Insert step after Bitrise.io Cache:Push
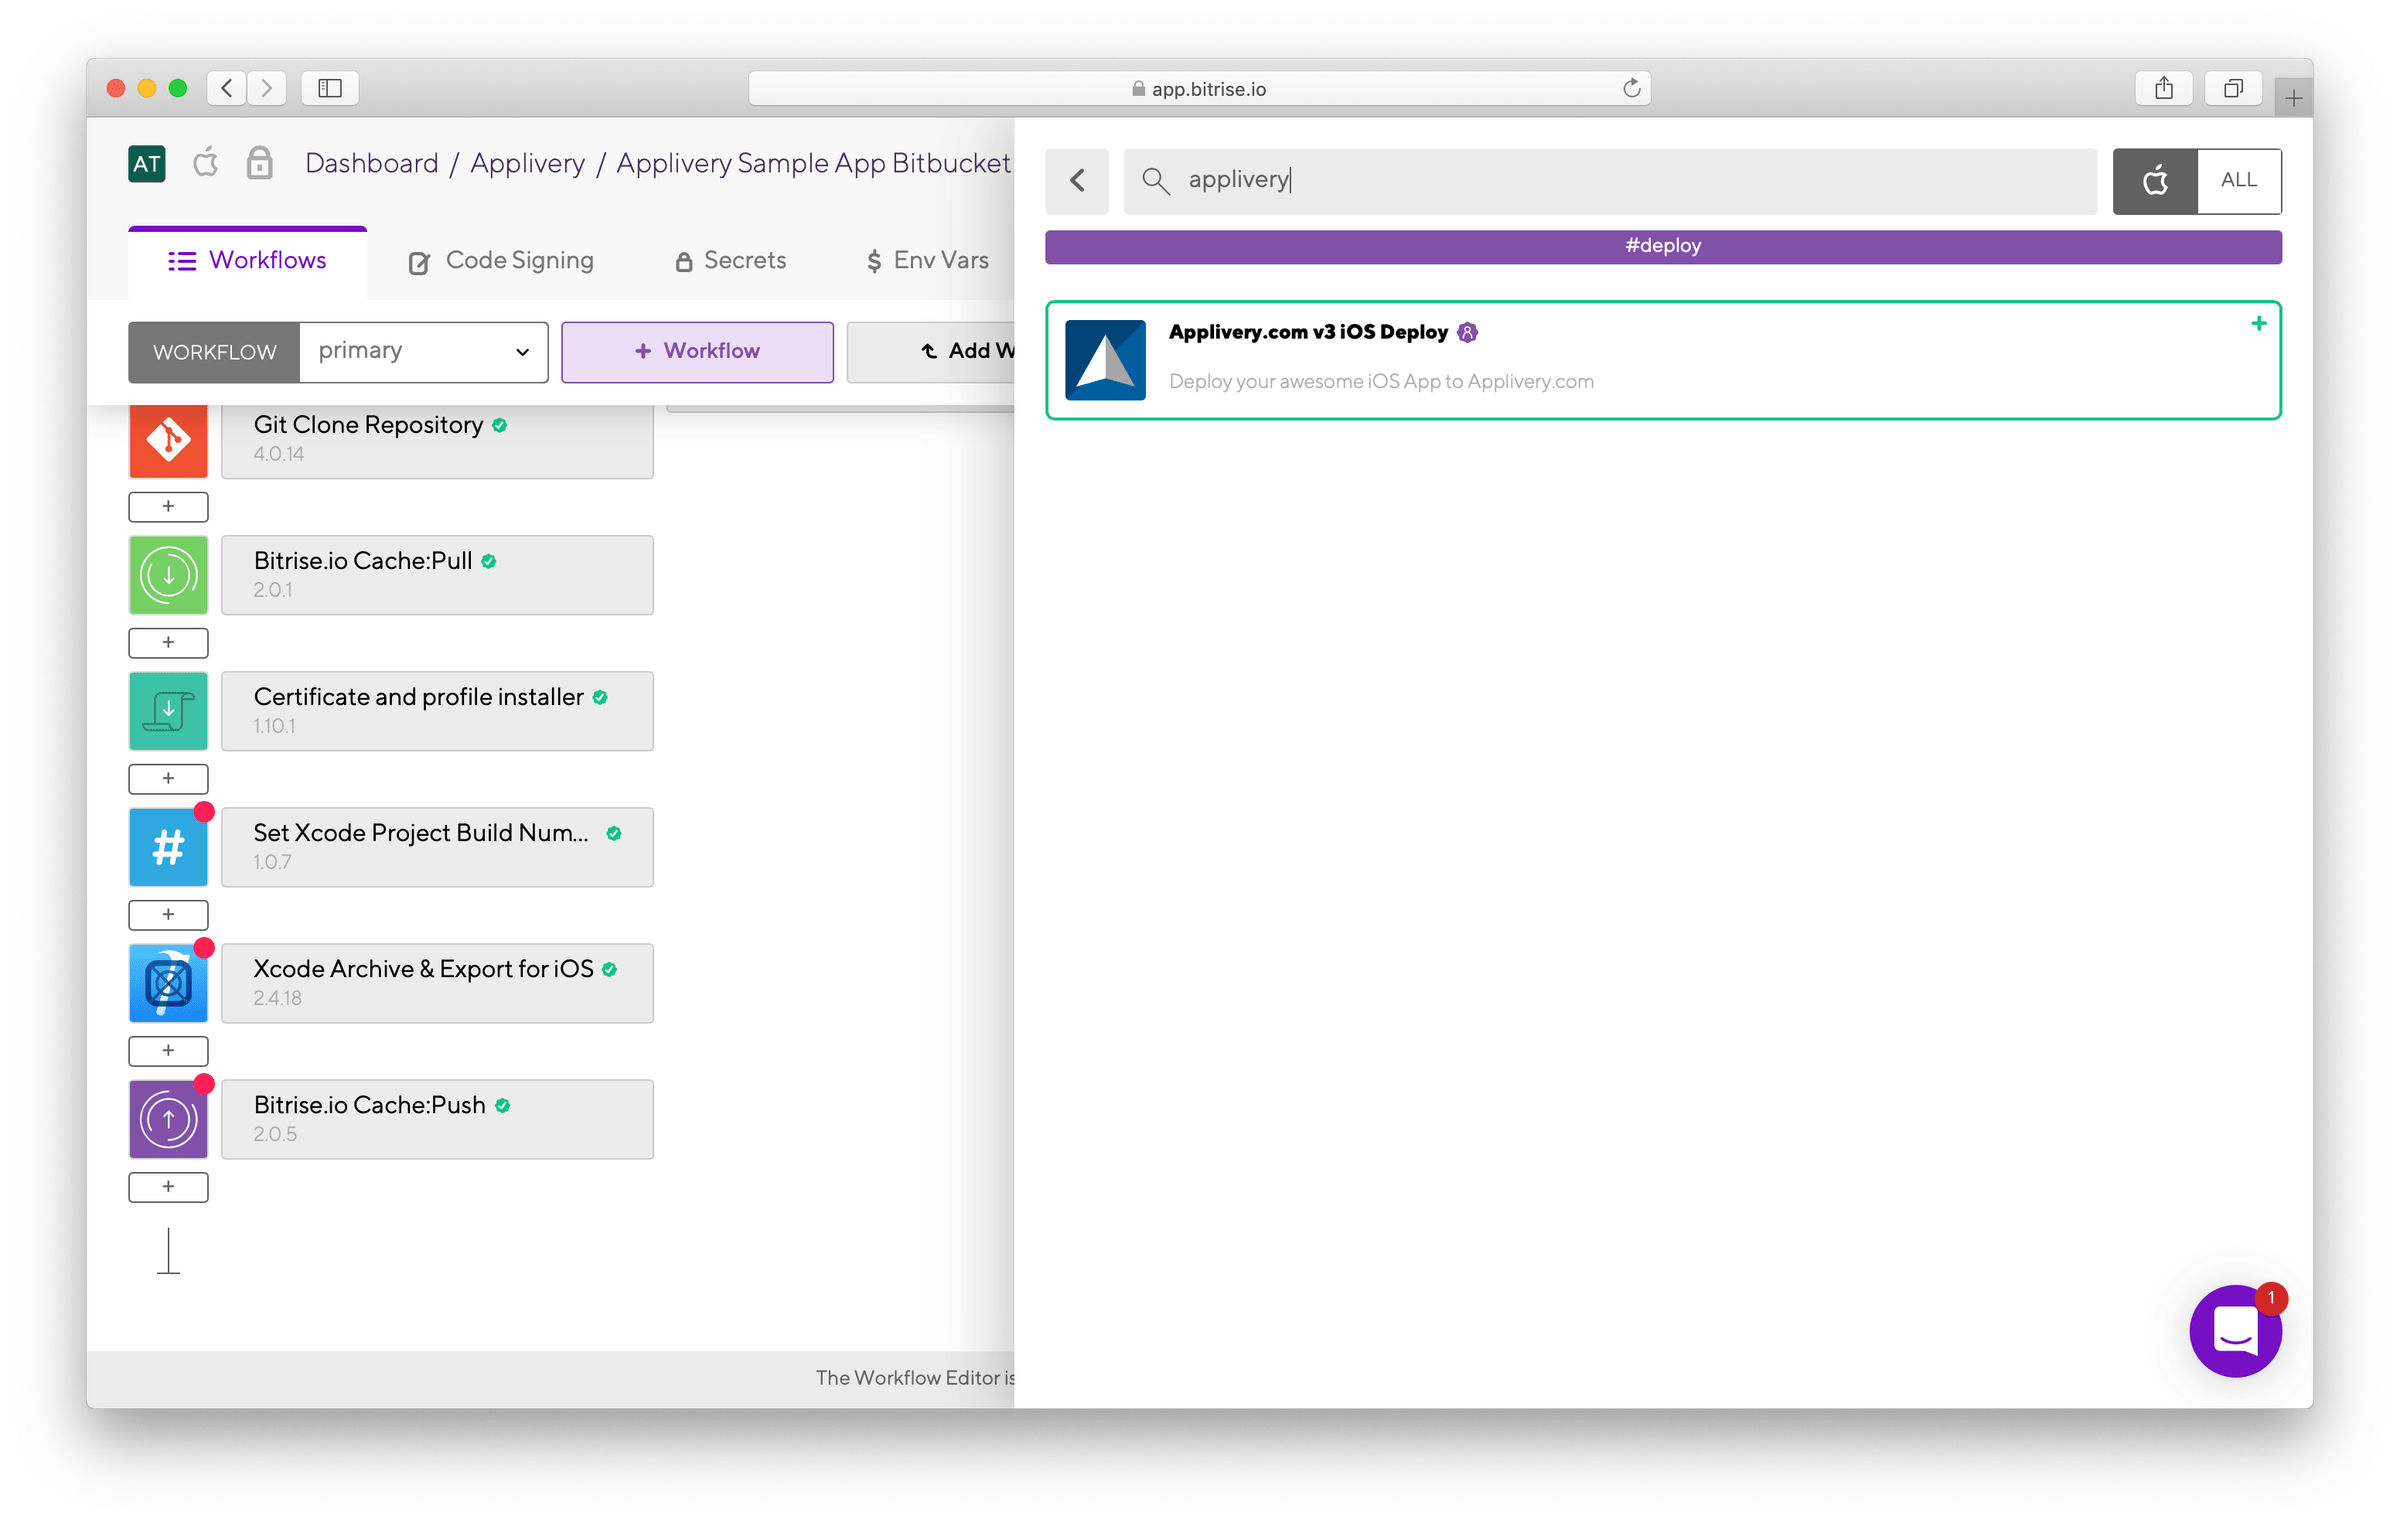The image size is (2400, 1523). pos(168,1187)
